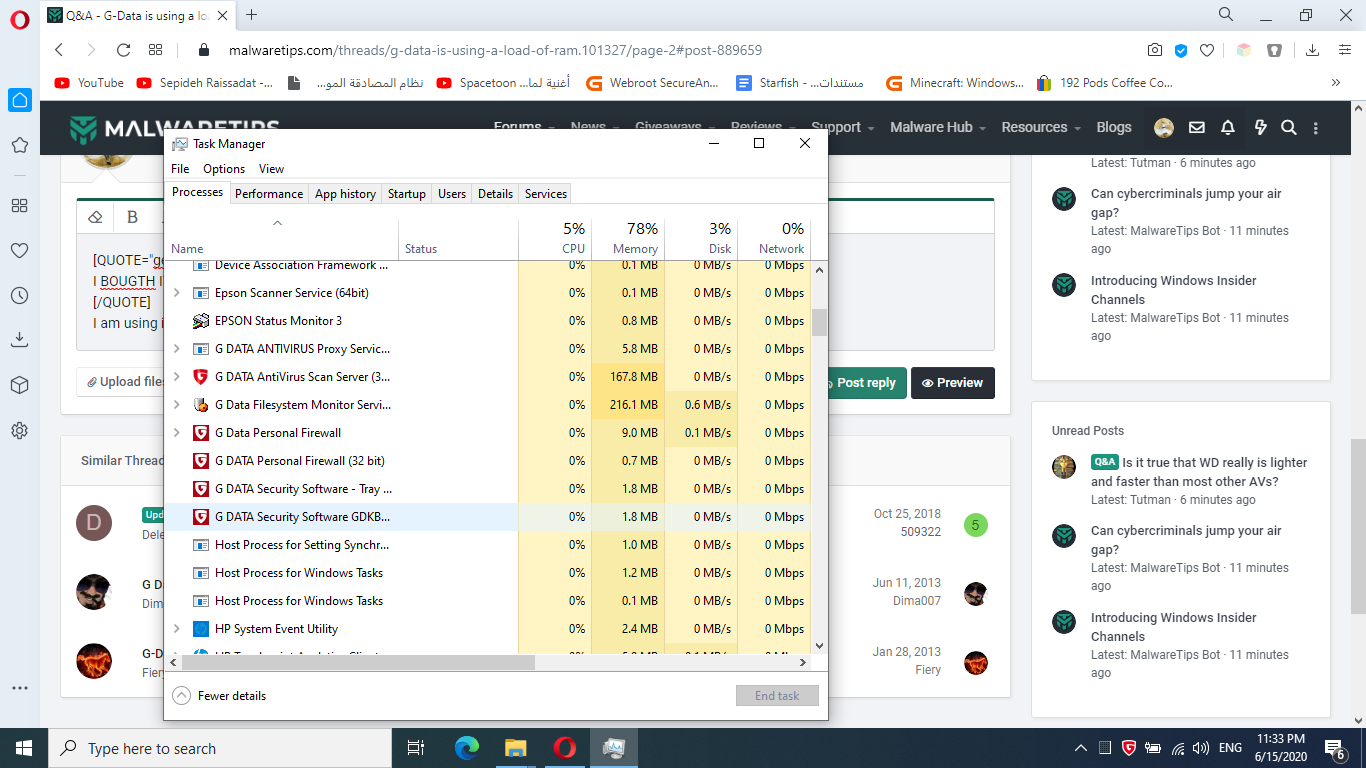Click the Windows taskbar search box
Viewport: 1366px width, 768px height.
coord(220,748)
